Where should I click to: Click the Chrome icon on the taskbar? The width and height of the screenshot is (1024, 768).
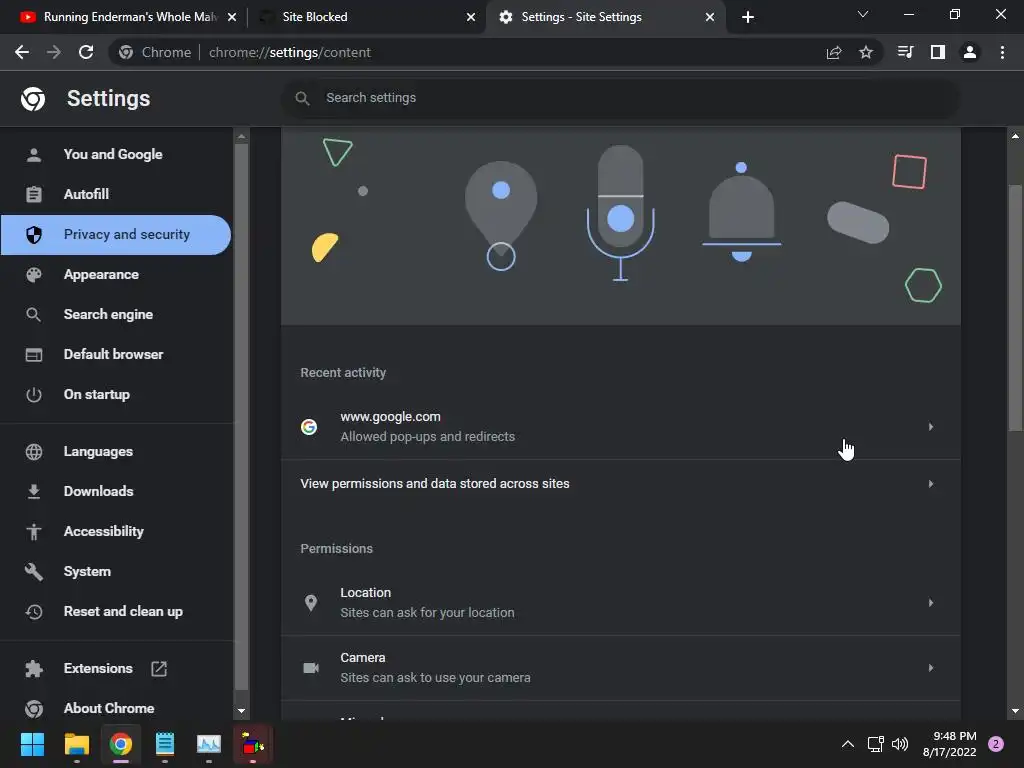coord(121,744)
